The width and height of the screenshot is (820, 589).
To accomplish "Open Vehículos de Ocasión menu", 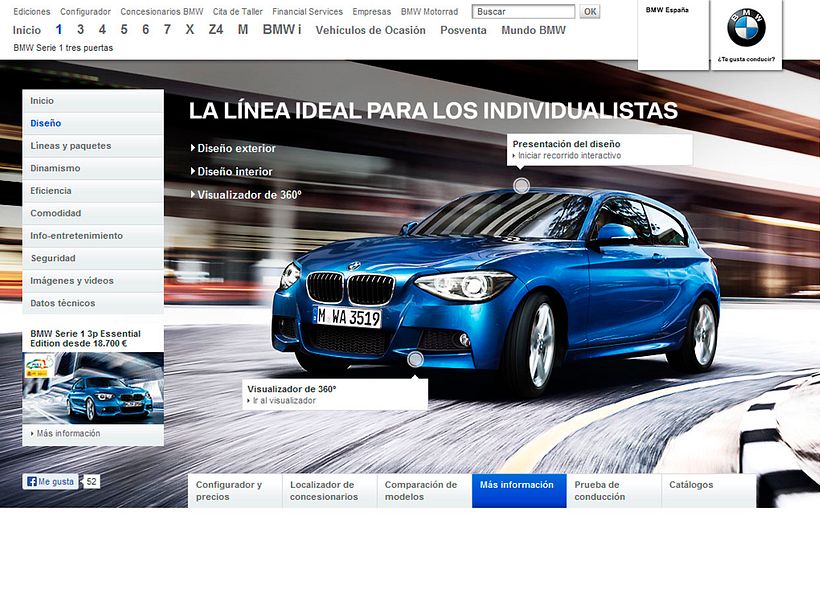I will [370, 30].
